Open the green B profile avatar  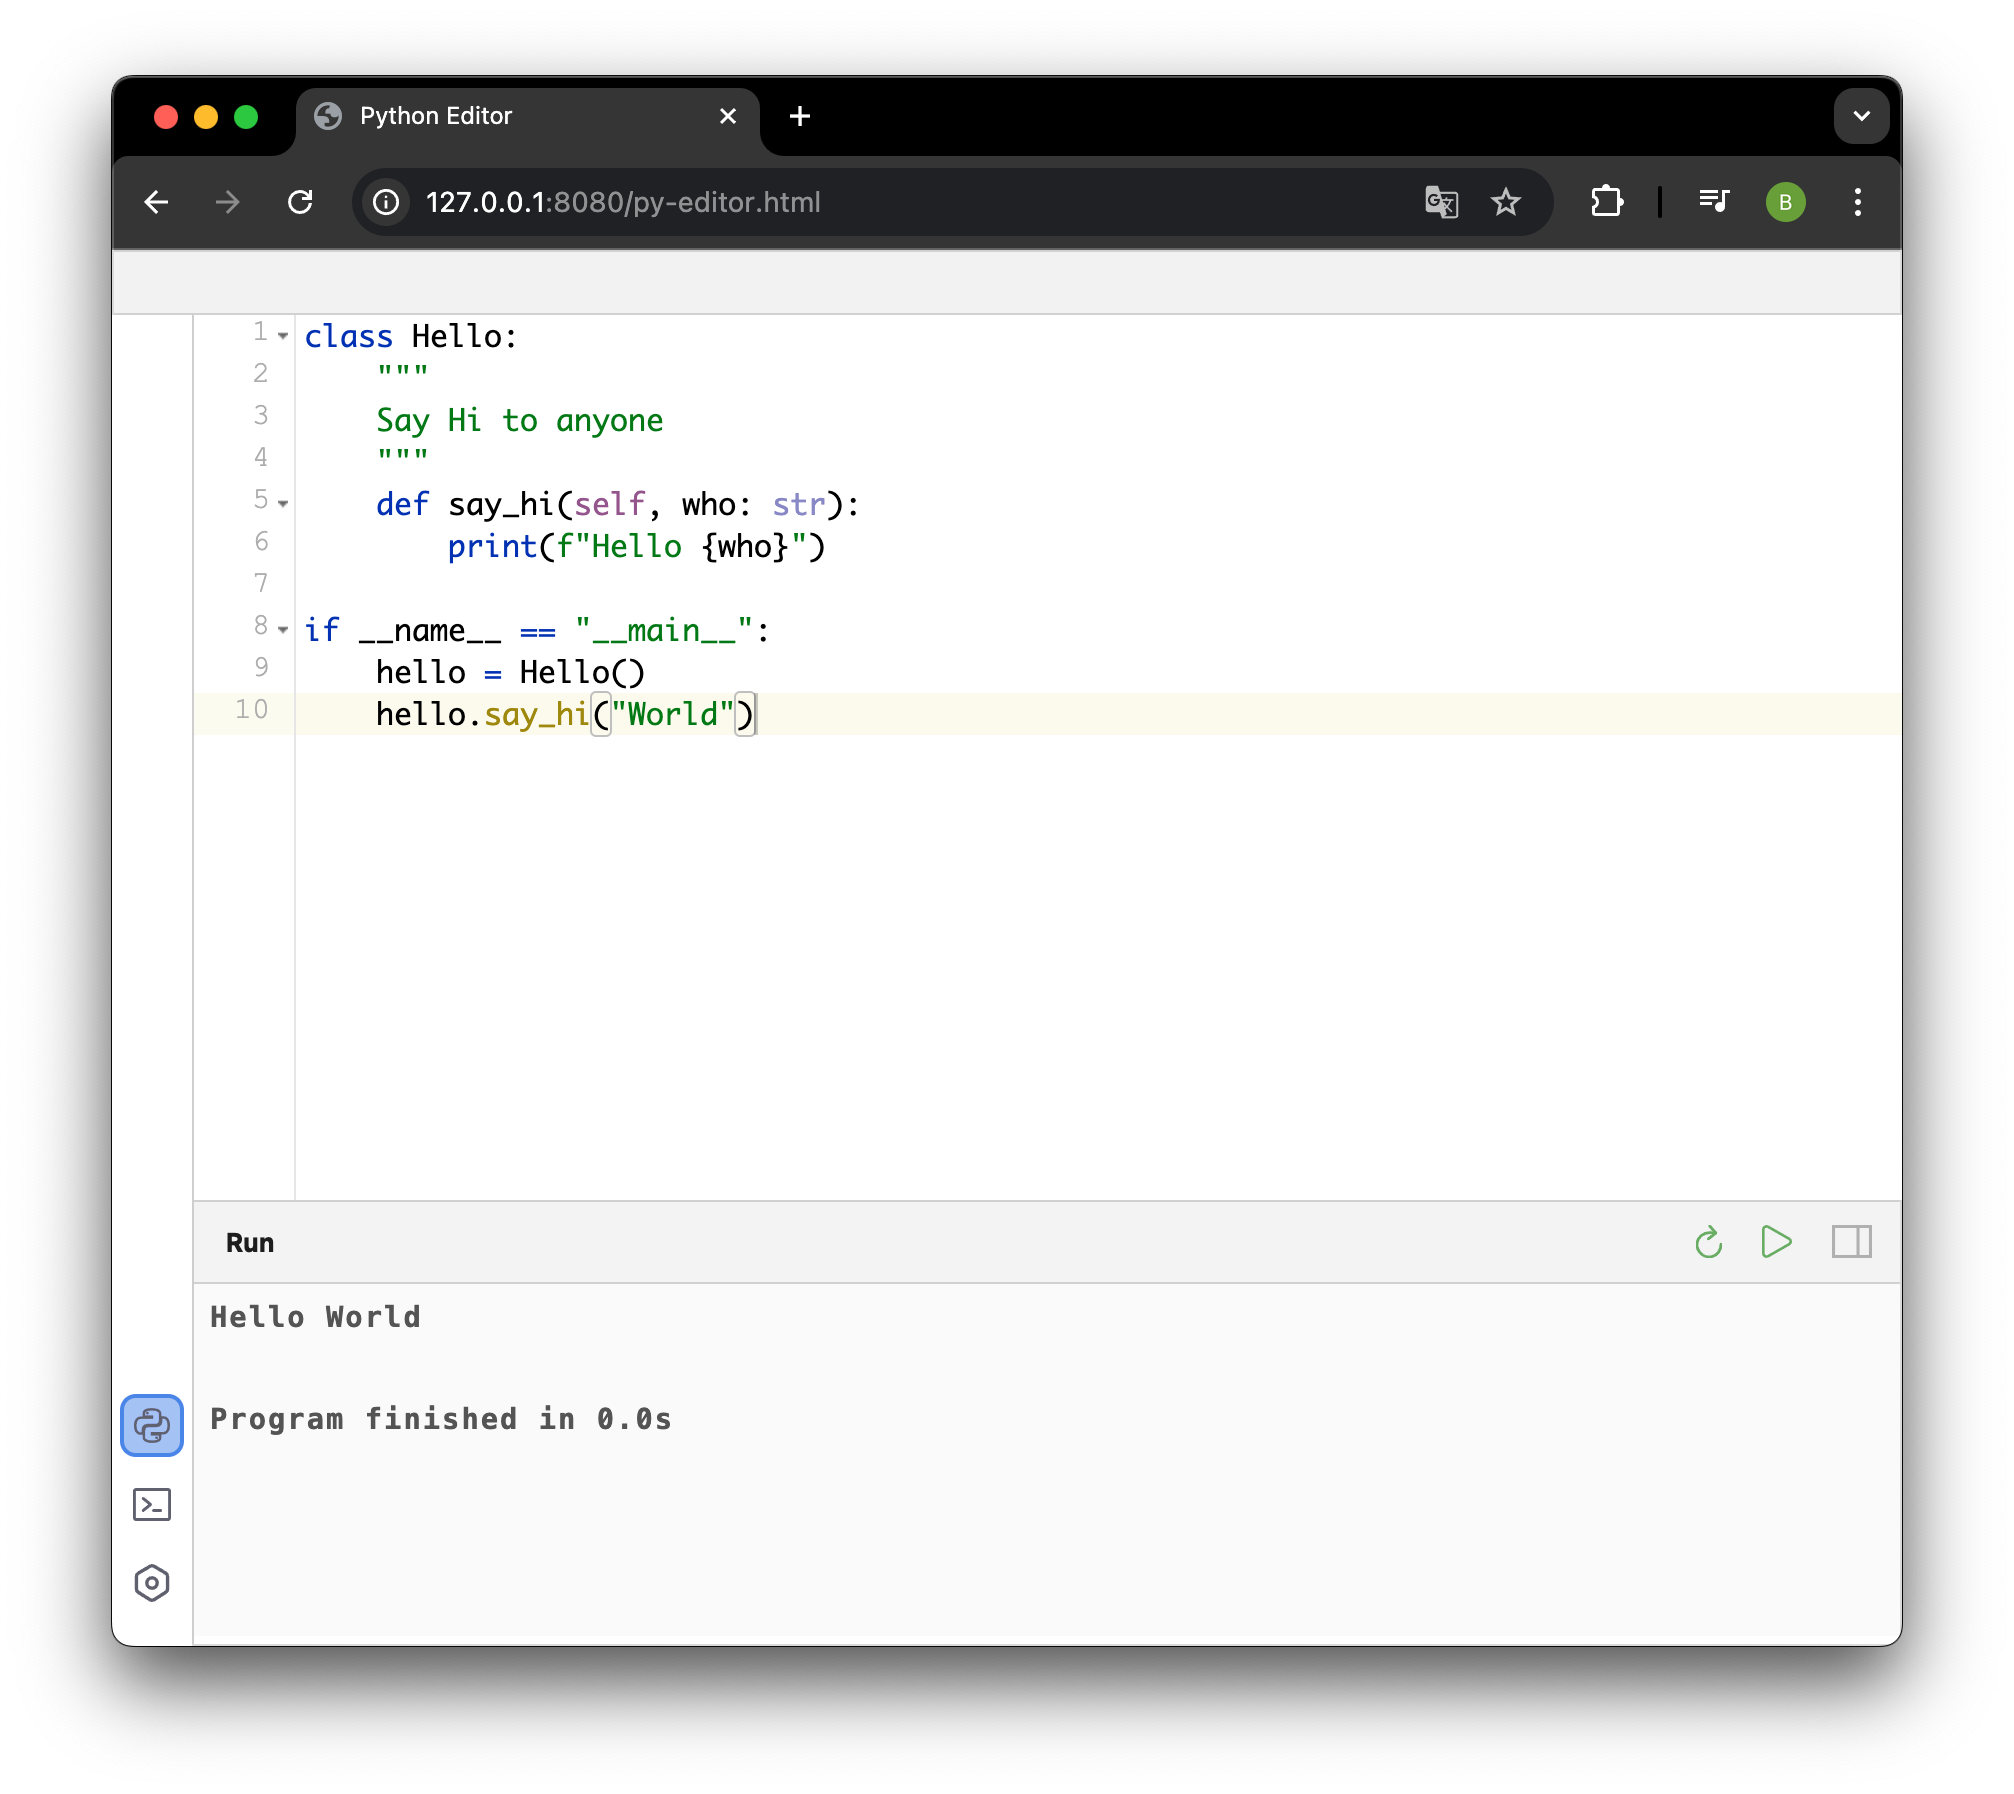[x=1785, y=202]
